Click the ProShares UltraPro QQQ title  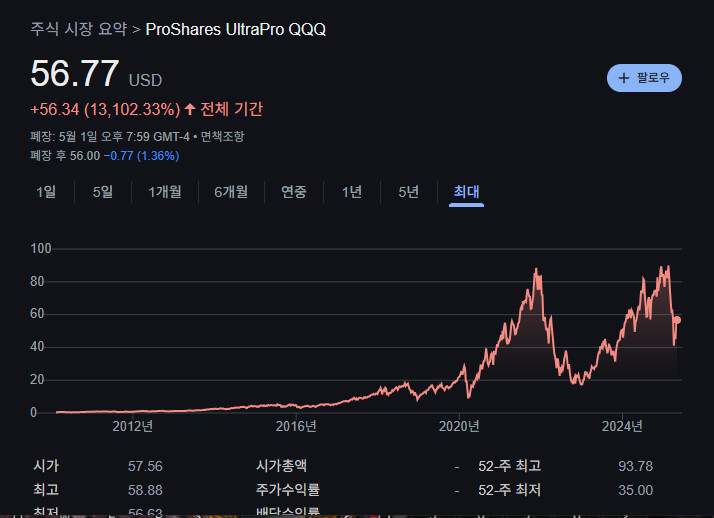(x=236, y=30)
